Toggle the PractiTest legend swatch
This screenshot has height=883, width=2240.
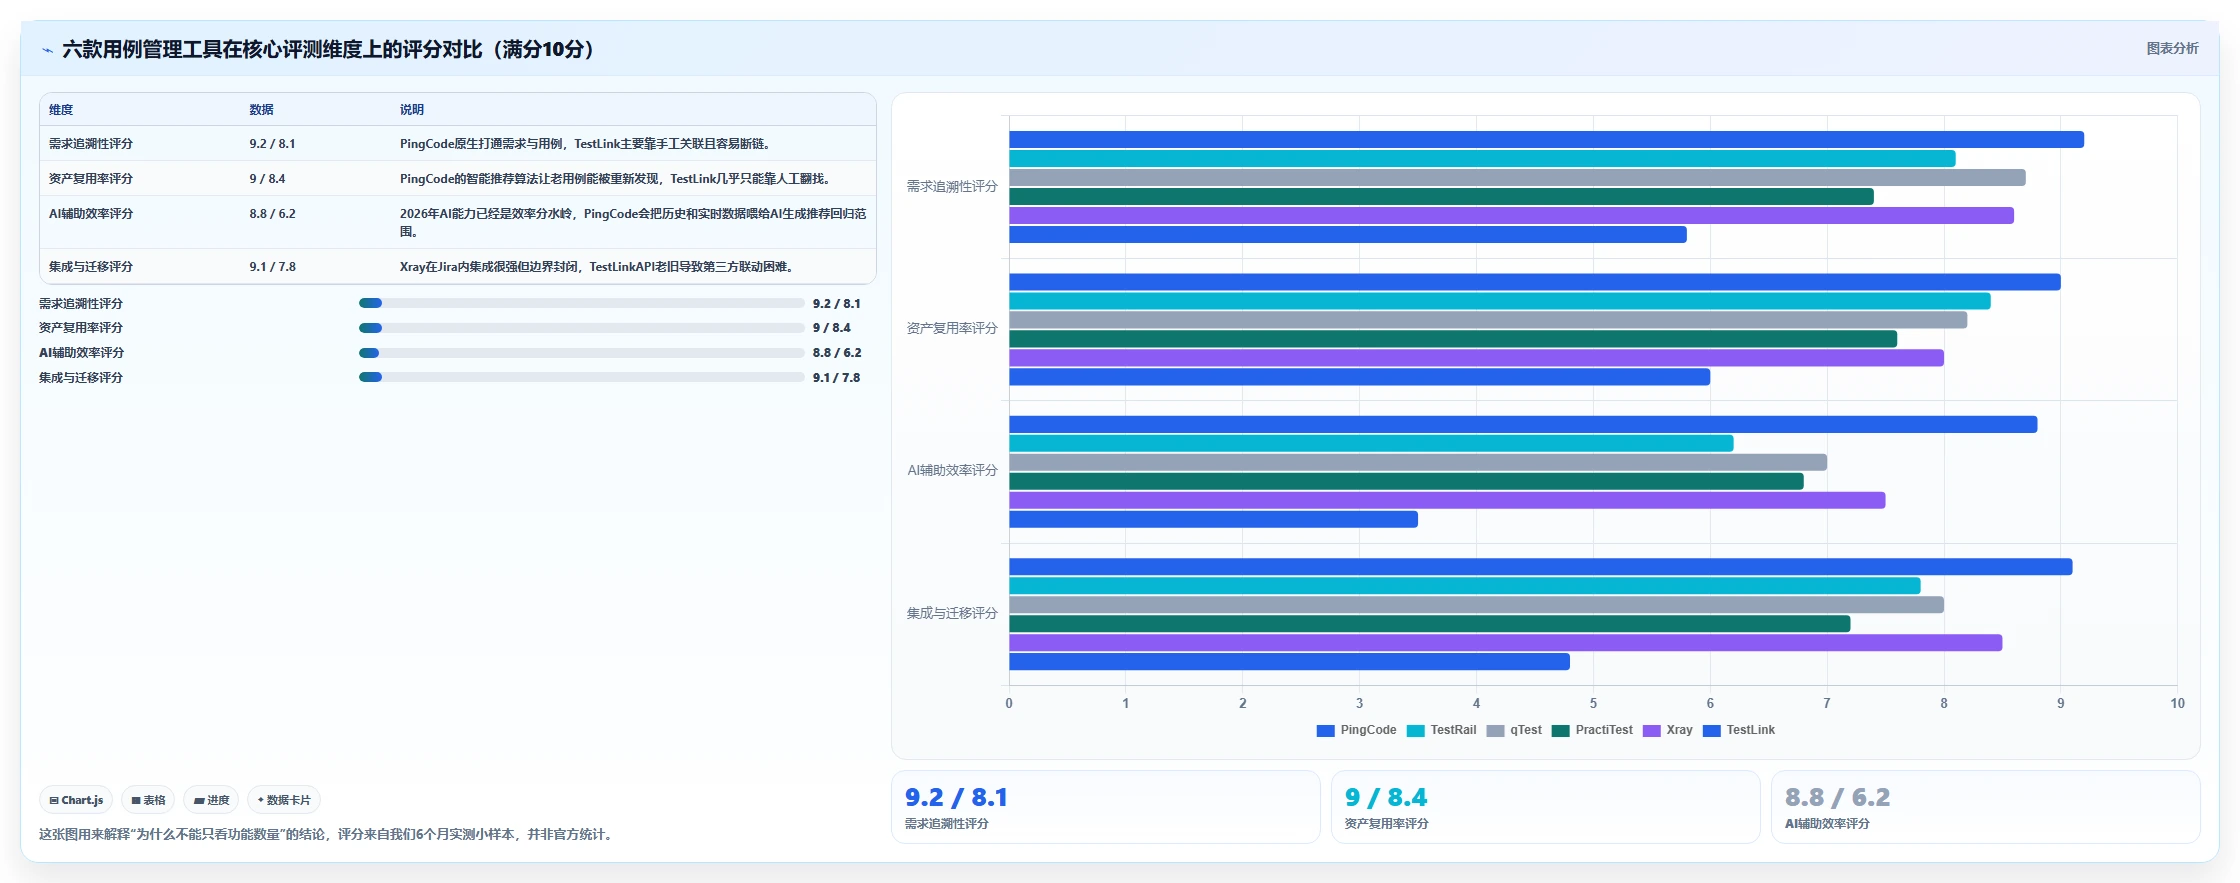click(x=1561, y=731)
